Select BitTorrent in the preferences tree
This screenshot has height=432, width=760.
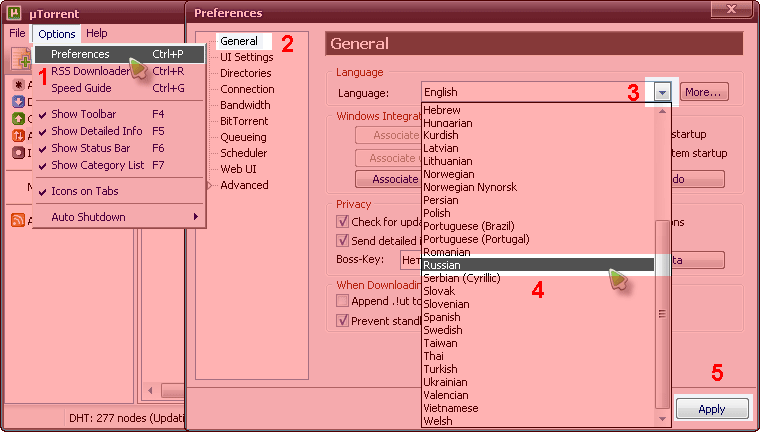244,121
